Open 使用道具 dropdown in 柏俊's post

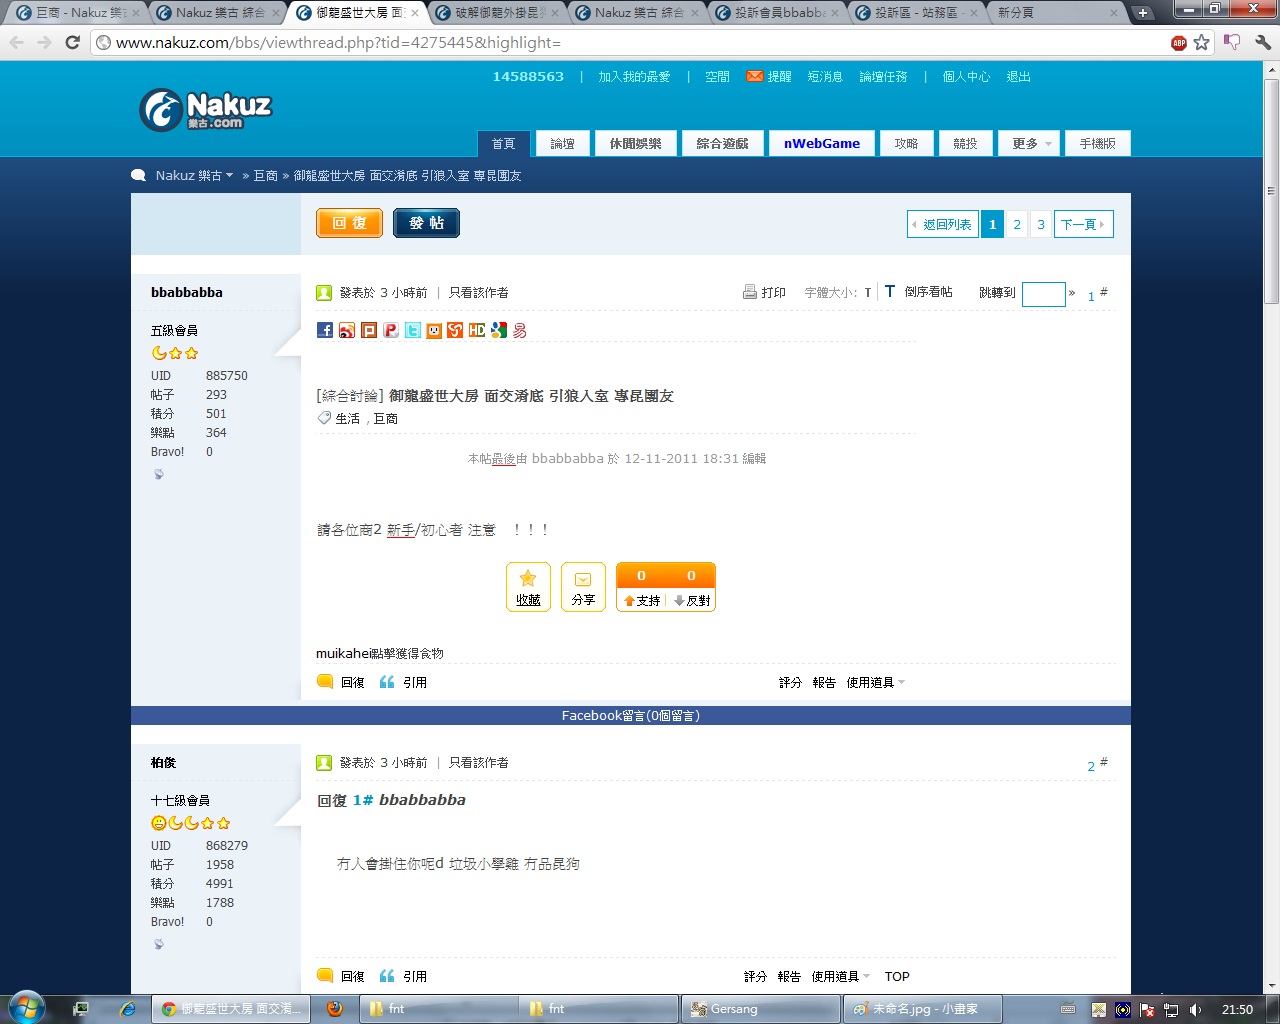click(841, 977)
